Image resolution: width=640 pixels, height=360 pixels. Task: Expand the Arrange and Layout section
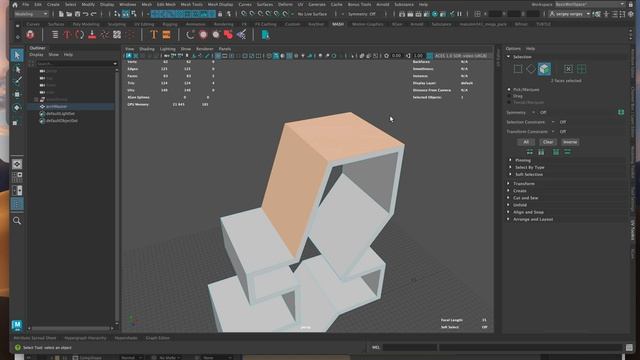pyautogui.click(x=509, y=219)
